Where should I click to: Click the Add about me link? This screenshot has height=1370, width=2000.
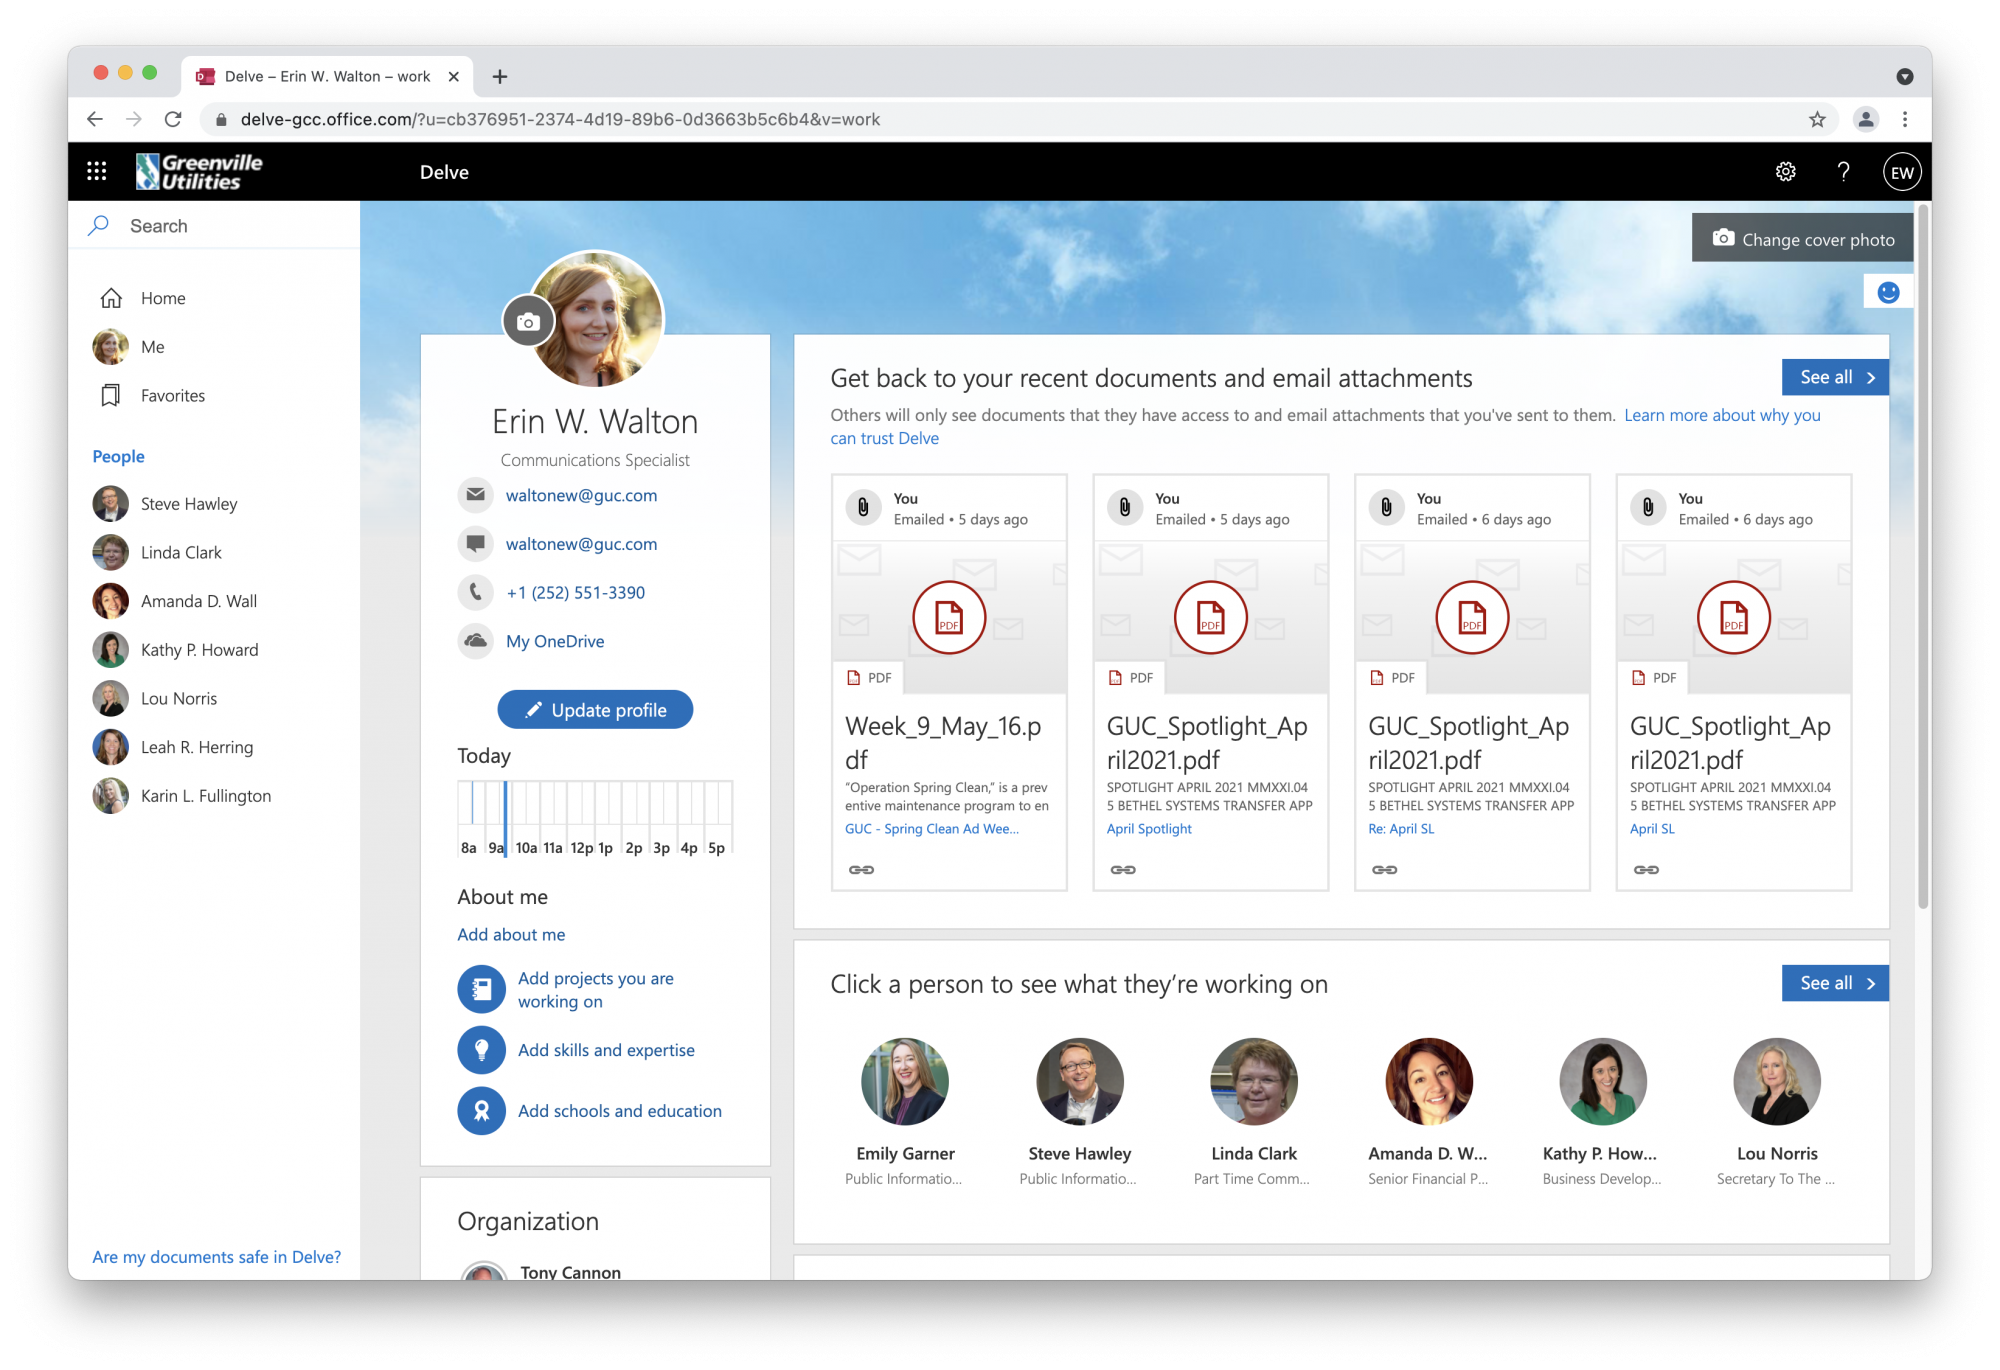[511, 935]
